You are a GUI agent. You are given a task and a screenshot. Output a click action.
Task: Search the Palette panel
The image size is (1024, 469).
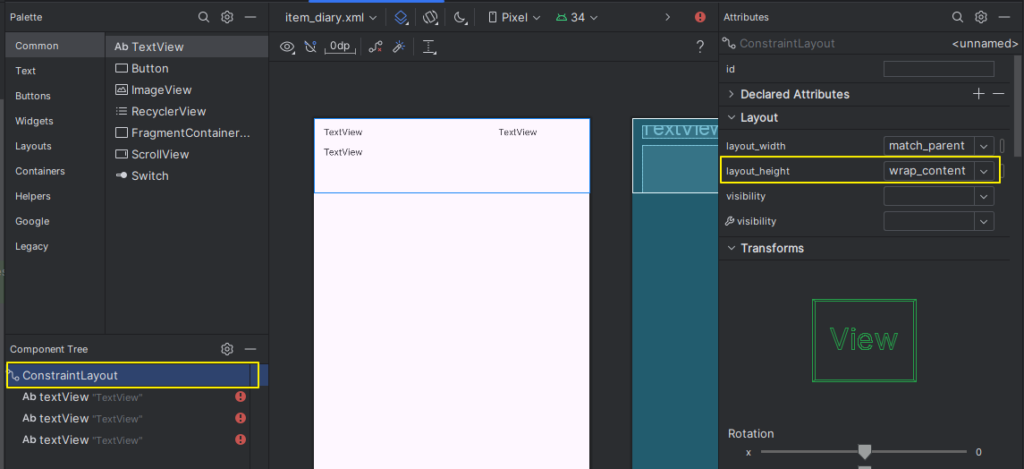coord(204,17)
